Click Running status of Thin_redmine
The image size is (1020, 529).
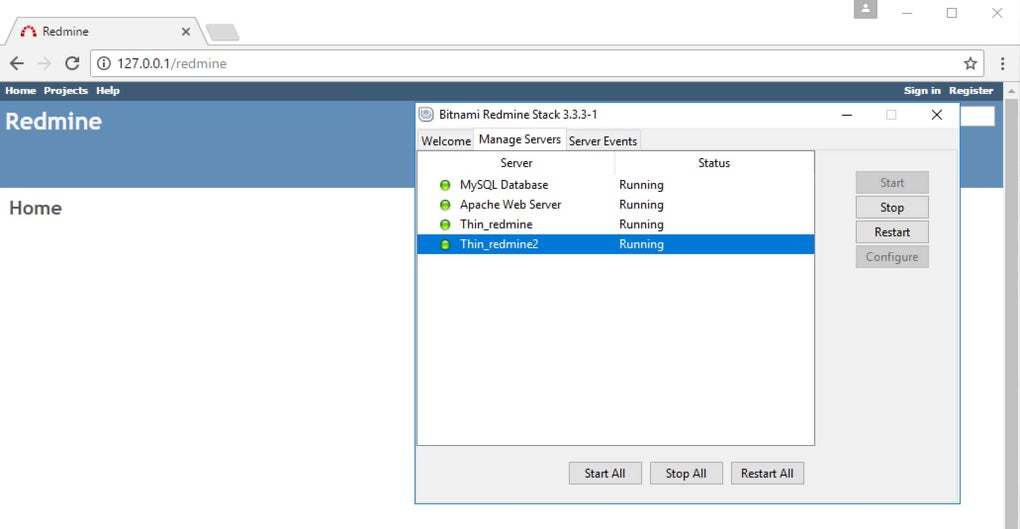[x=641, y=224]
